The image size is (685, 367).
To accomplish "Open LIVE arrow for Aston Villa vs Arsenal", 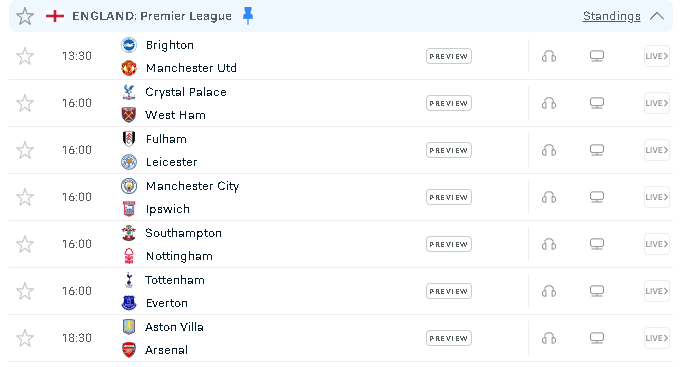I will (x=657, y=338).
